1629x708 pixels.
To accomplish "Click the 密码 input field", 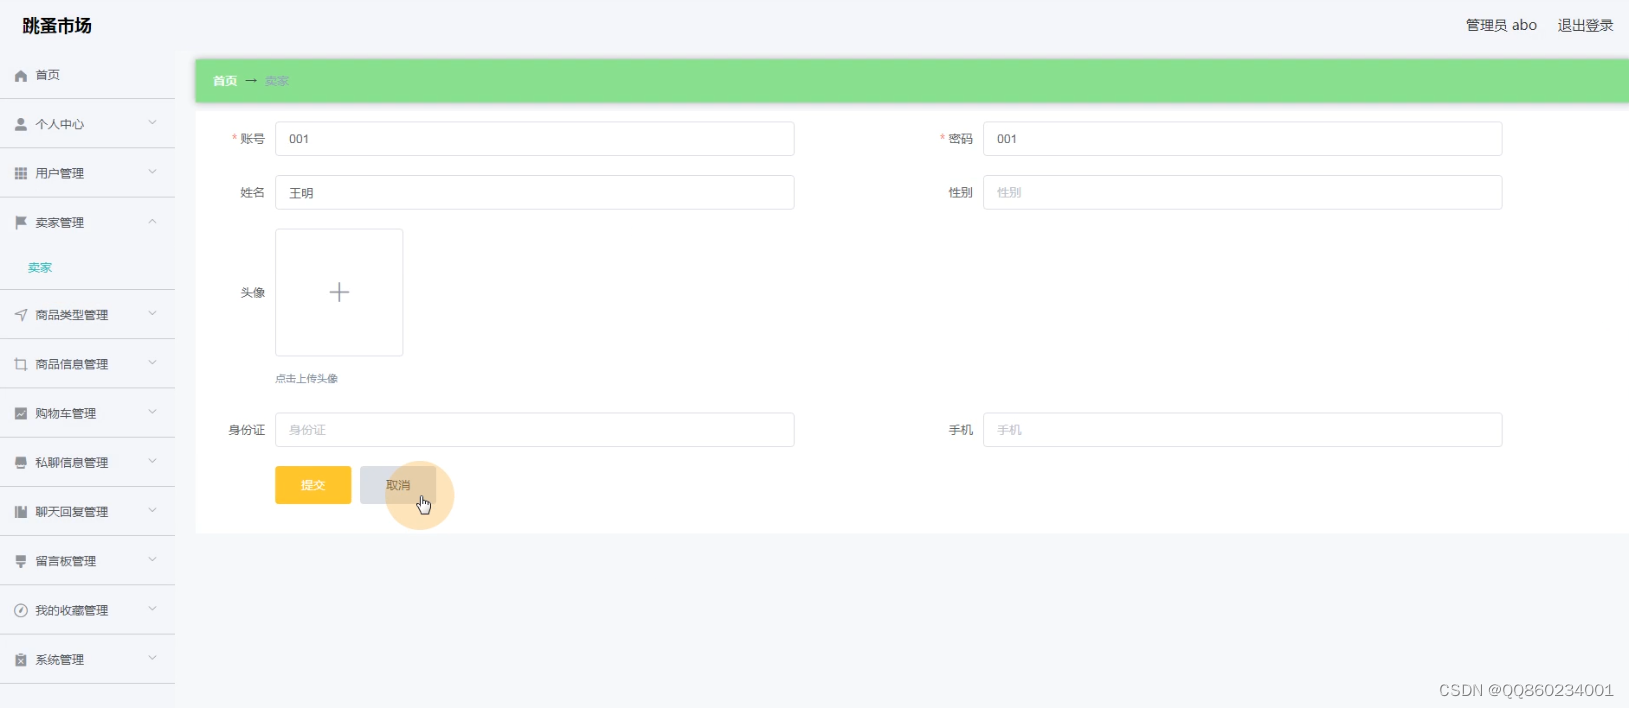I will click(x=1242, y=139).
